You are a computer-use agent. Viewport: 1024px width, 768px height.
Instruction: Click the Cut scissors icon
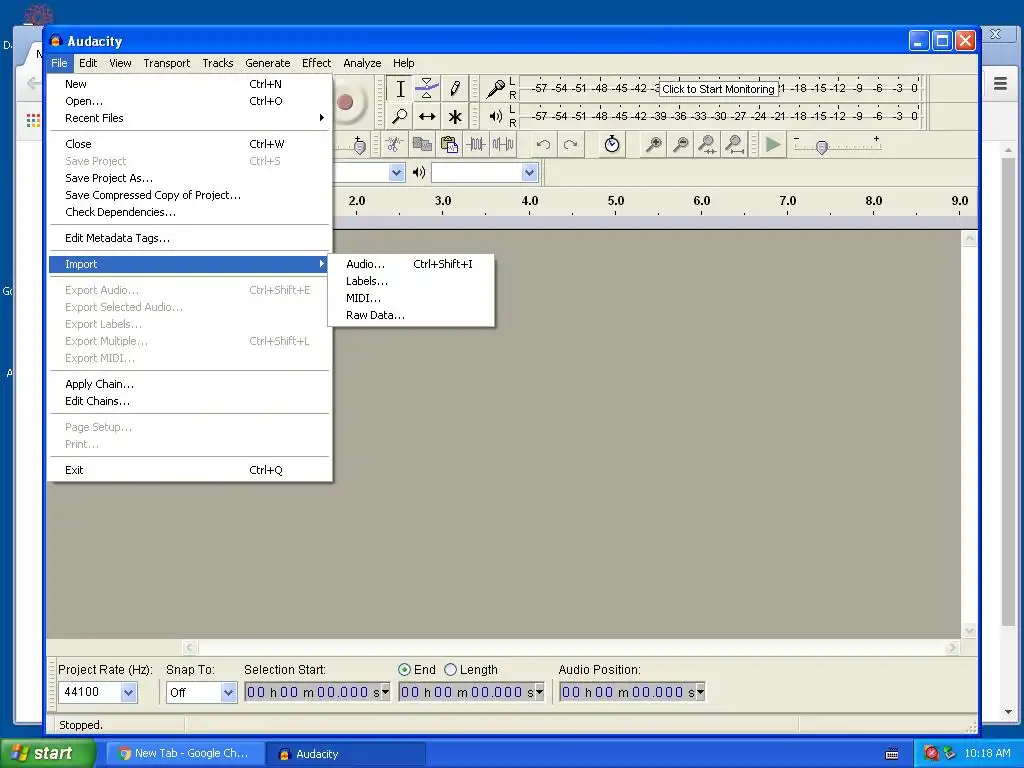pos(393,144)
